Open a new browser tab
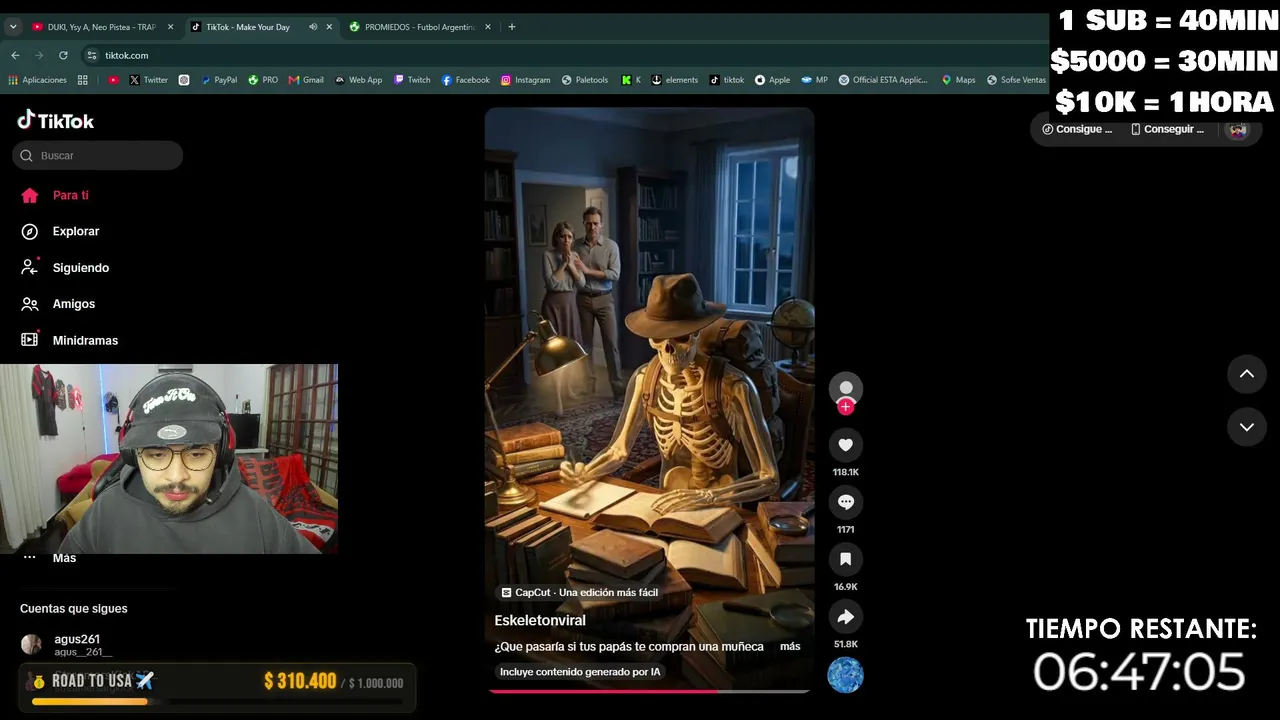Viewport: 1280px width, 720px height. (x=512, y=27)
